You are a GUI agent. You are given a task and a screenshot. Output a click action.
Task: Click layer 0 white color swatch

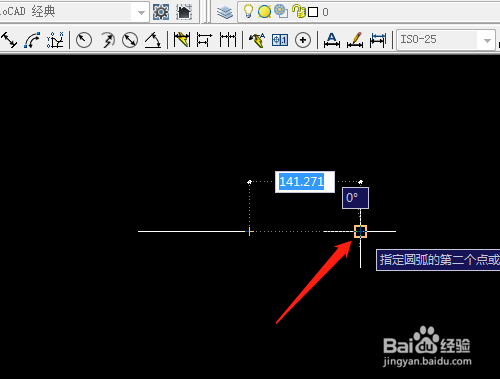tap(313, 12)
